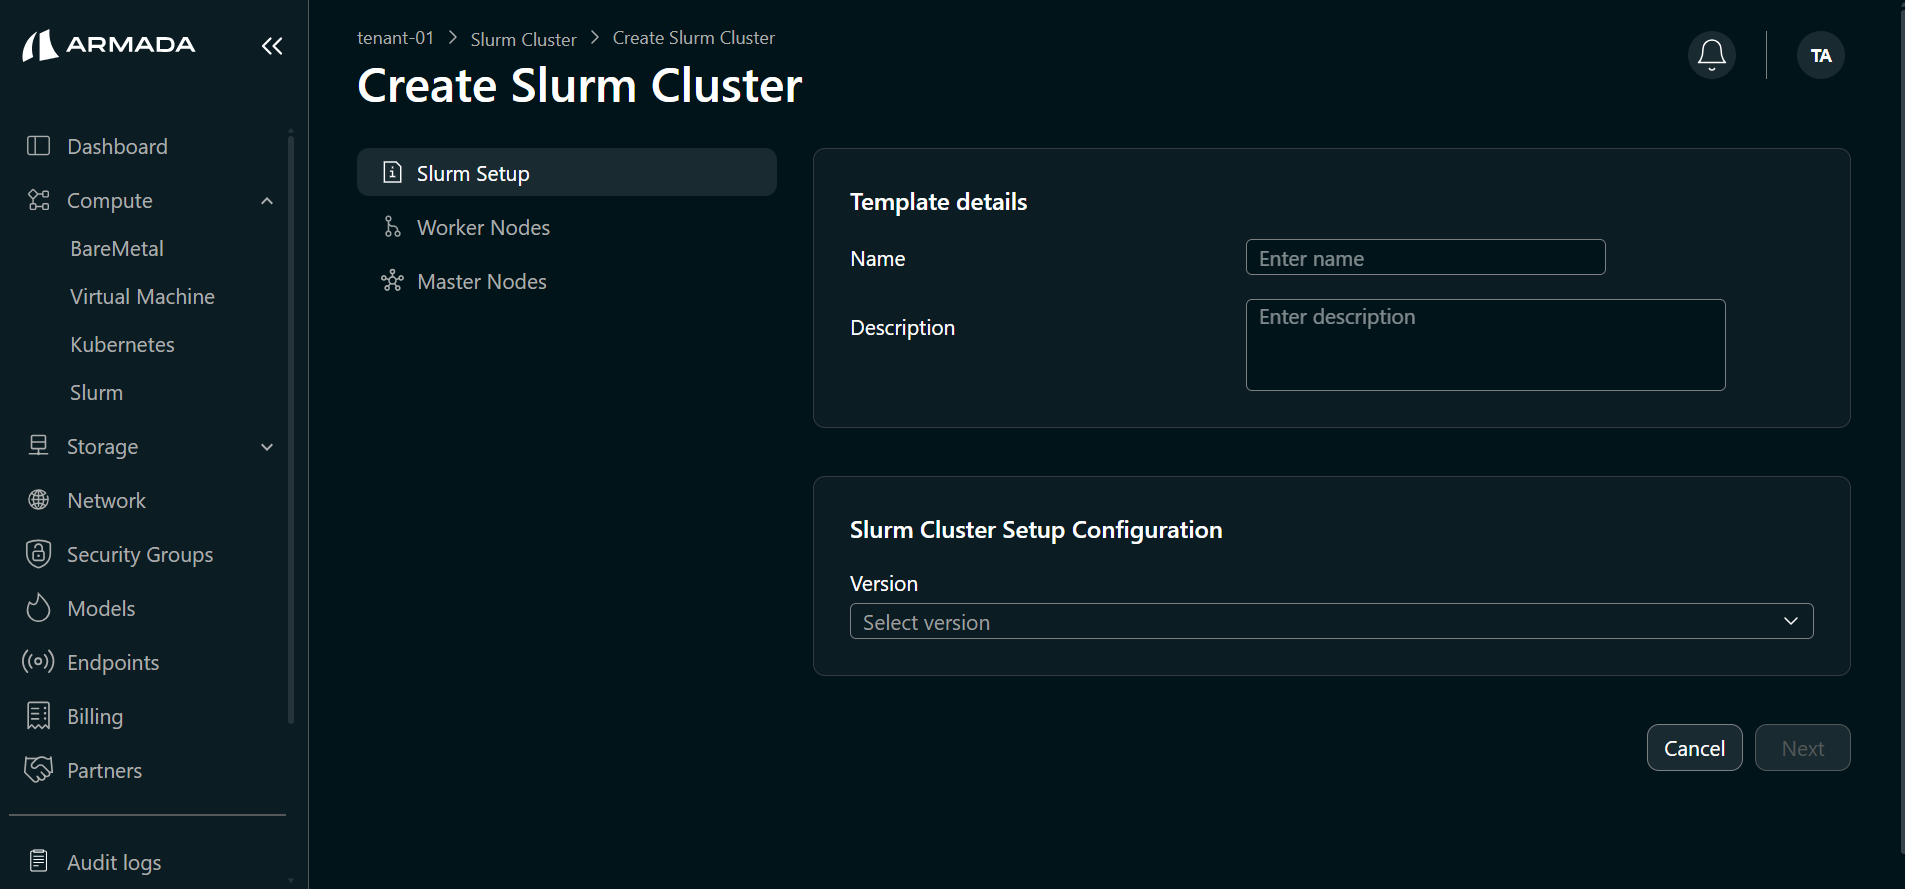Click the page vertical scrollbar
The width and height of the screenshot is (1905, 889).
pos(1901,430)
